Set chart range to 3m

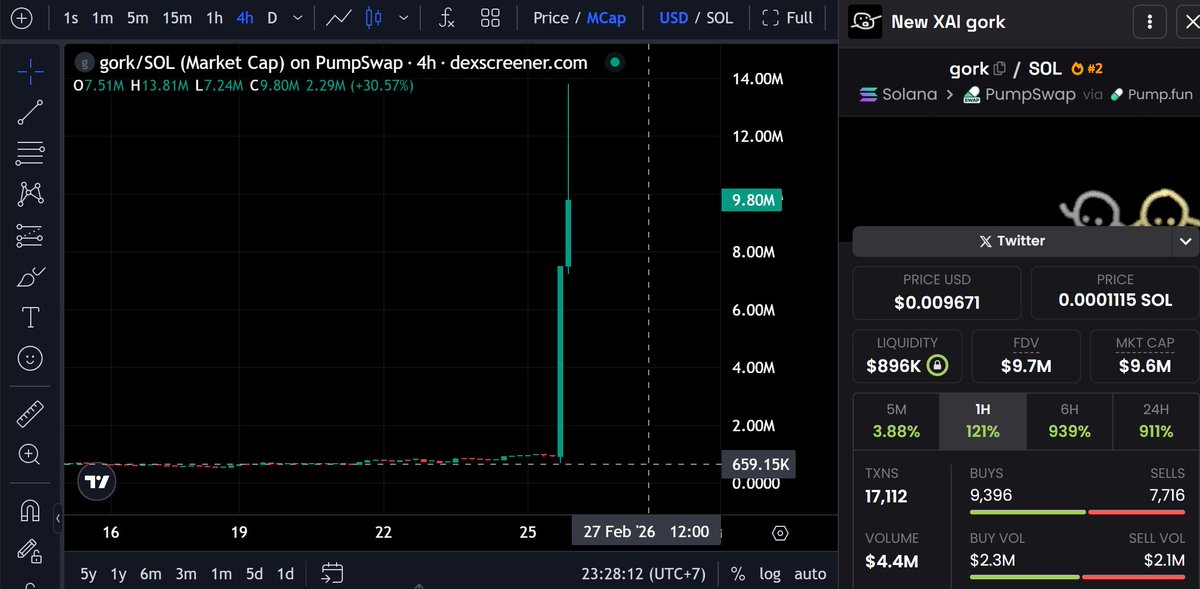[186, 574]
